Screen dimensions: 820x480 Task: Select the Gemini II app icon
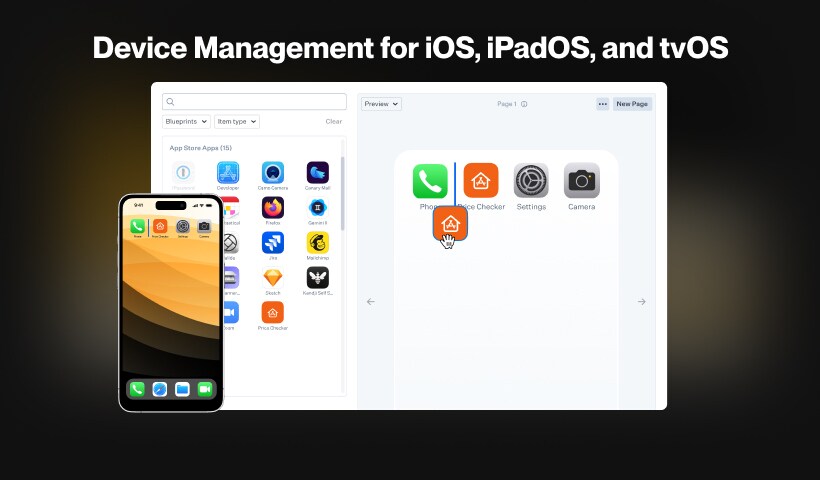coord(317,208)
